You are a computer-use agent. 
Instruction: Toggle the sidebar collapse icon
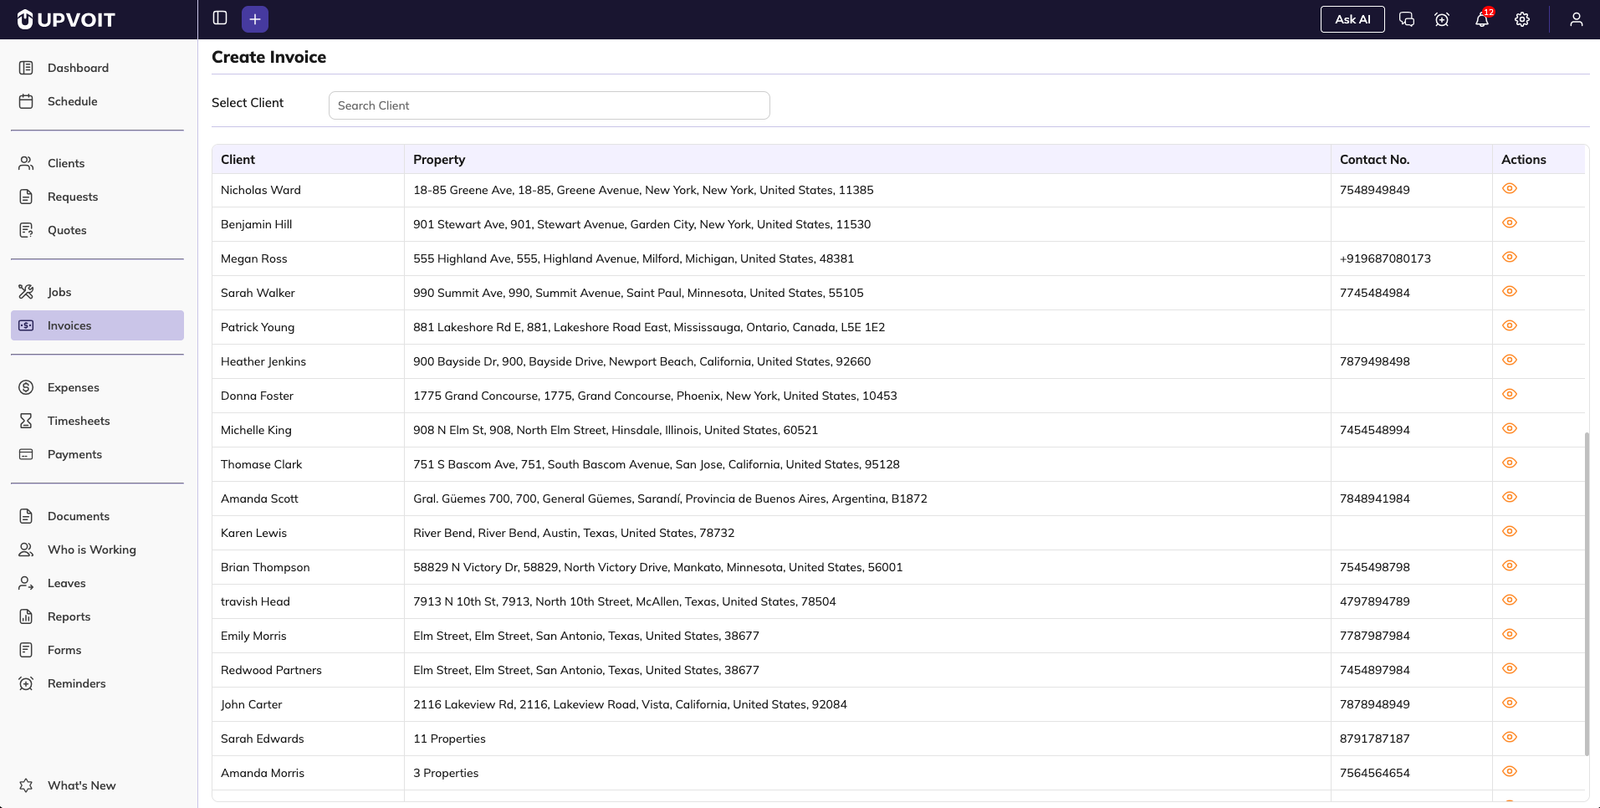[220, 18]
